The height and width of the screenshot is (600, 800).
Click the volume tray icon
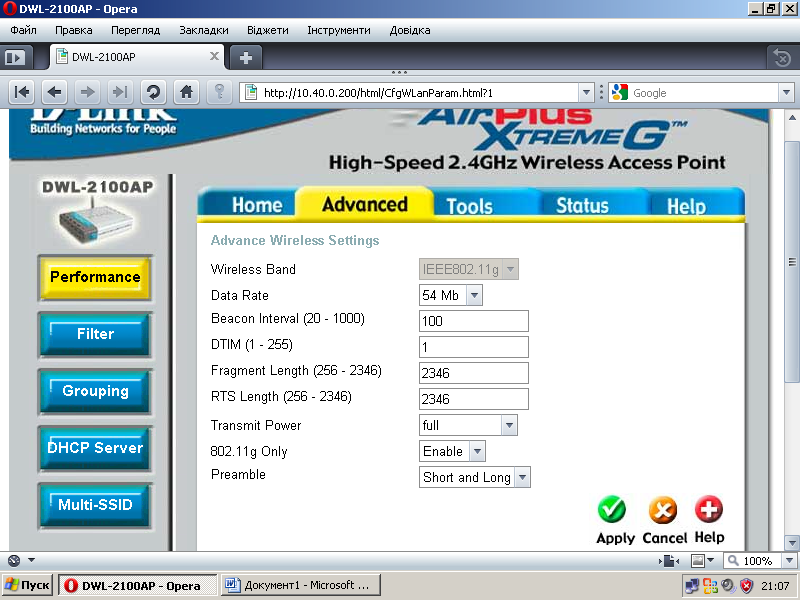pyautogui.click(x=728, y=586)
